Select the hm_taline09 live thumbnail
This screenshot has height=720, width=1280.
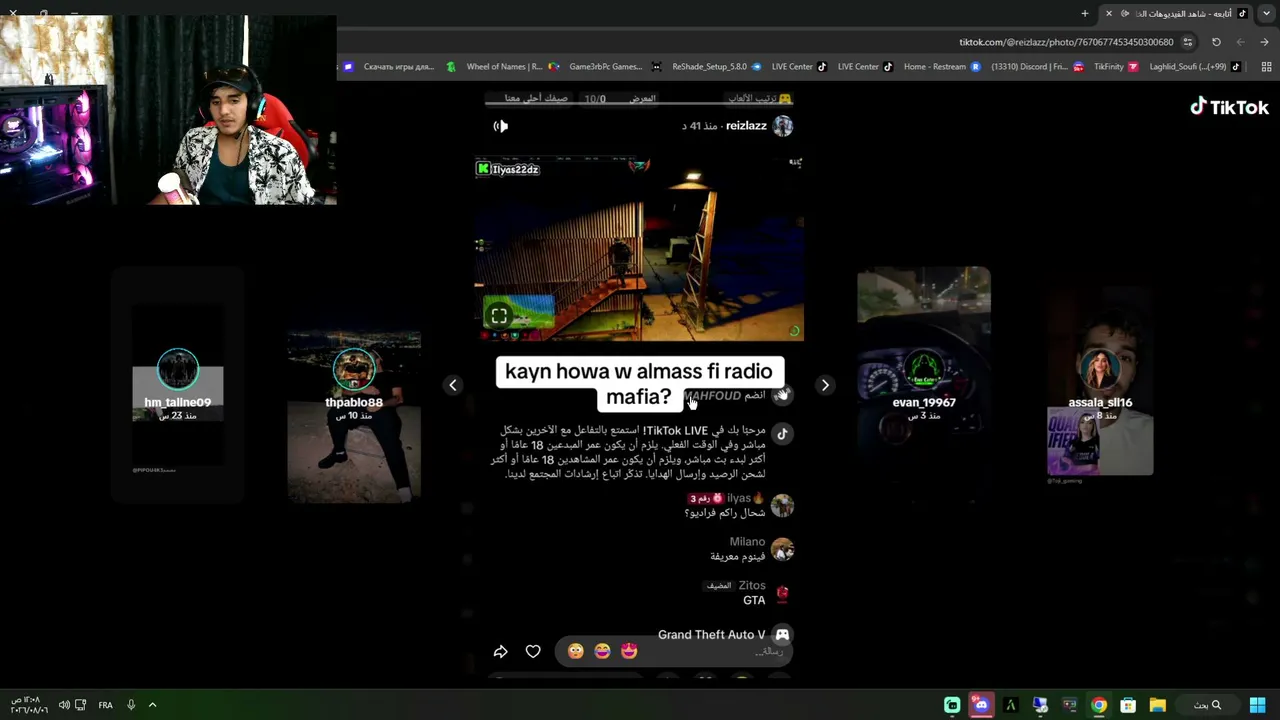(x=178, y=384)
